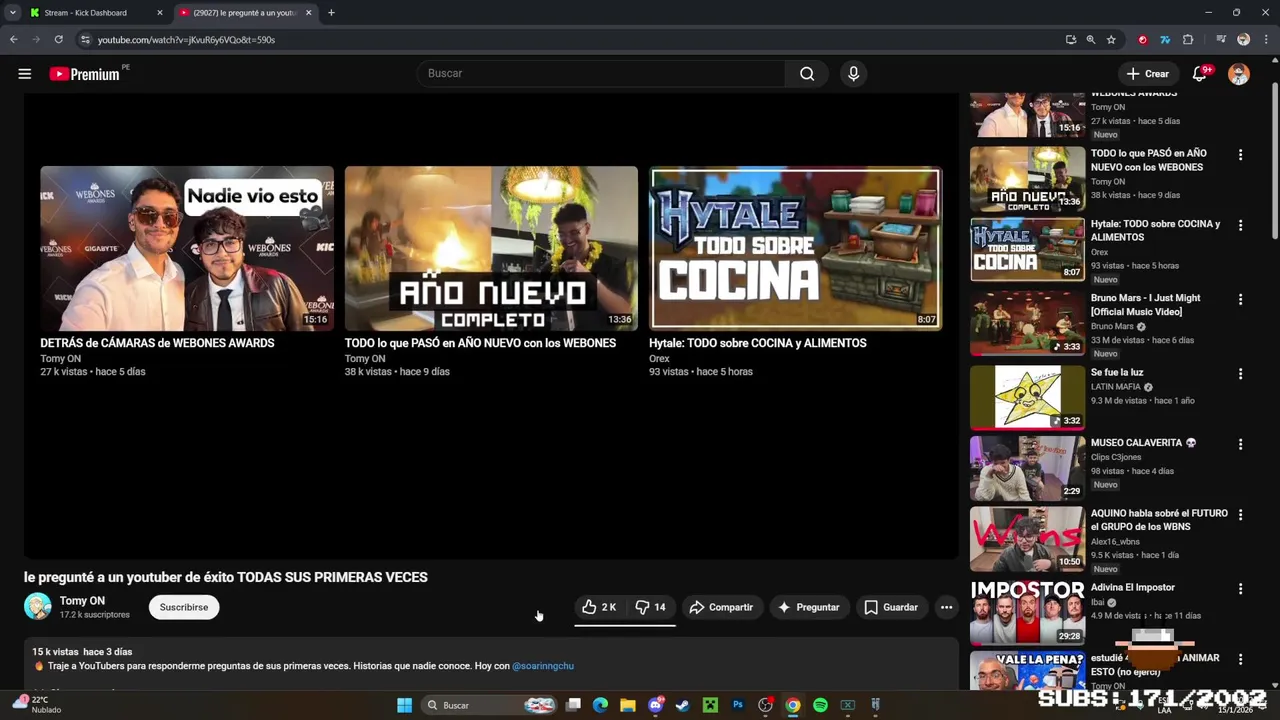The height and width of the screenshot is (720, 1280).
Task: Open media controls icon in Chrome toolbar
Action: click(1221, 40)
